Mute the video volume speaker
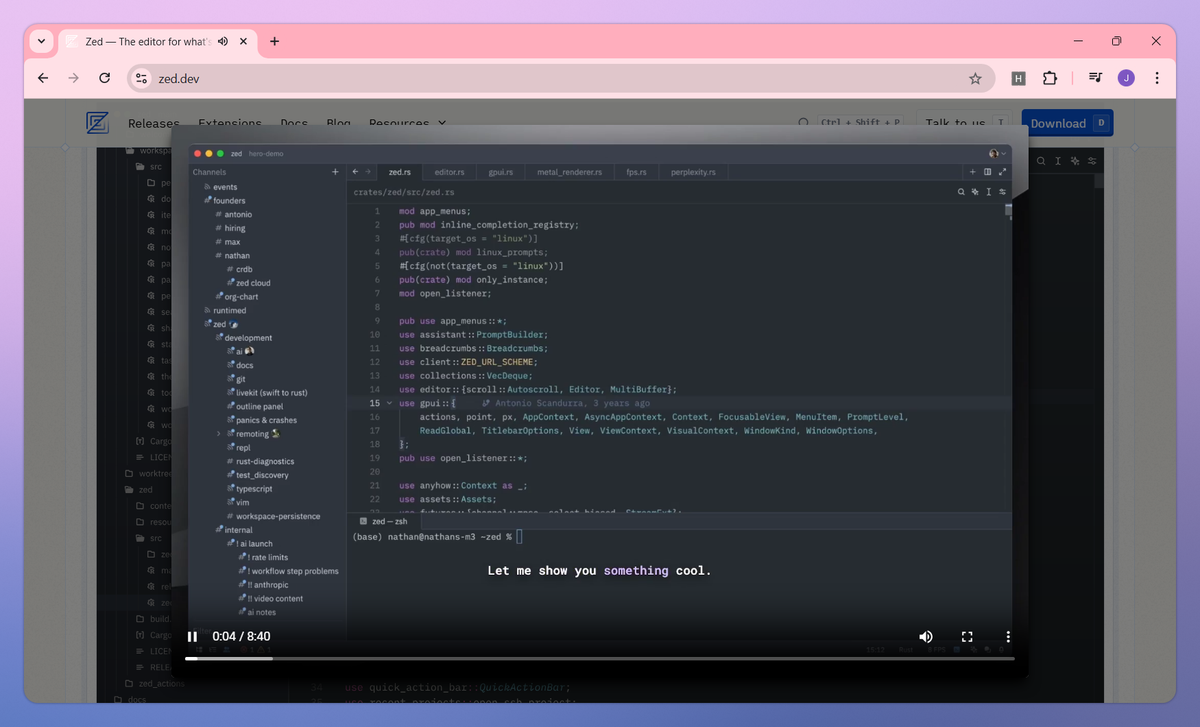The height and width of the screenshot is (727, 1200). [x=926, y=636]
